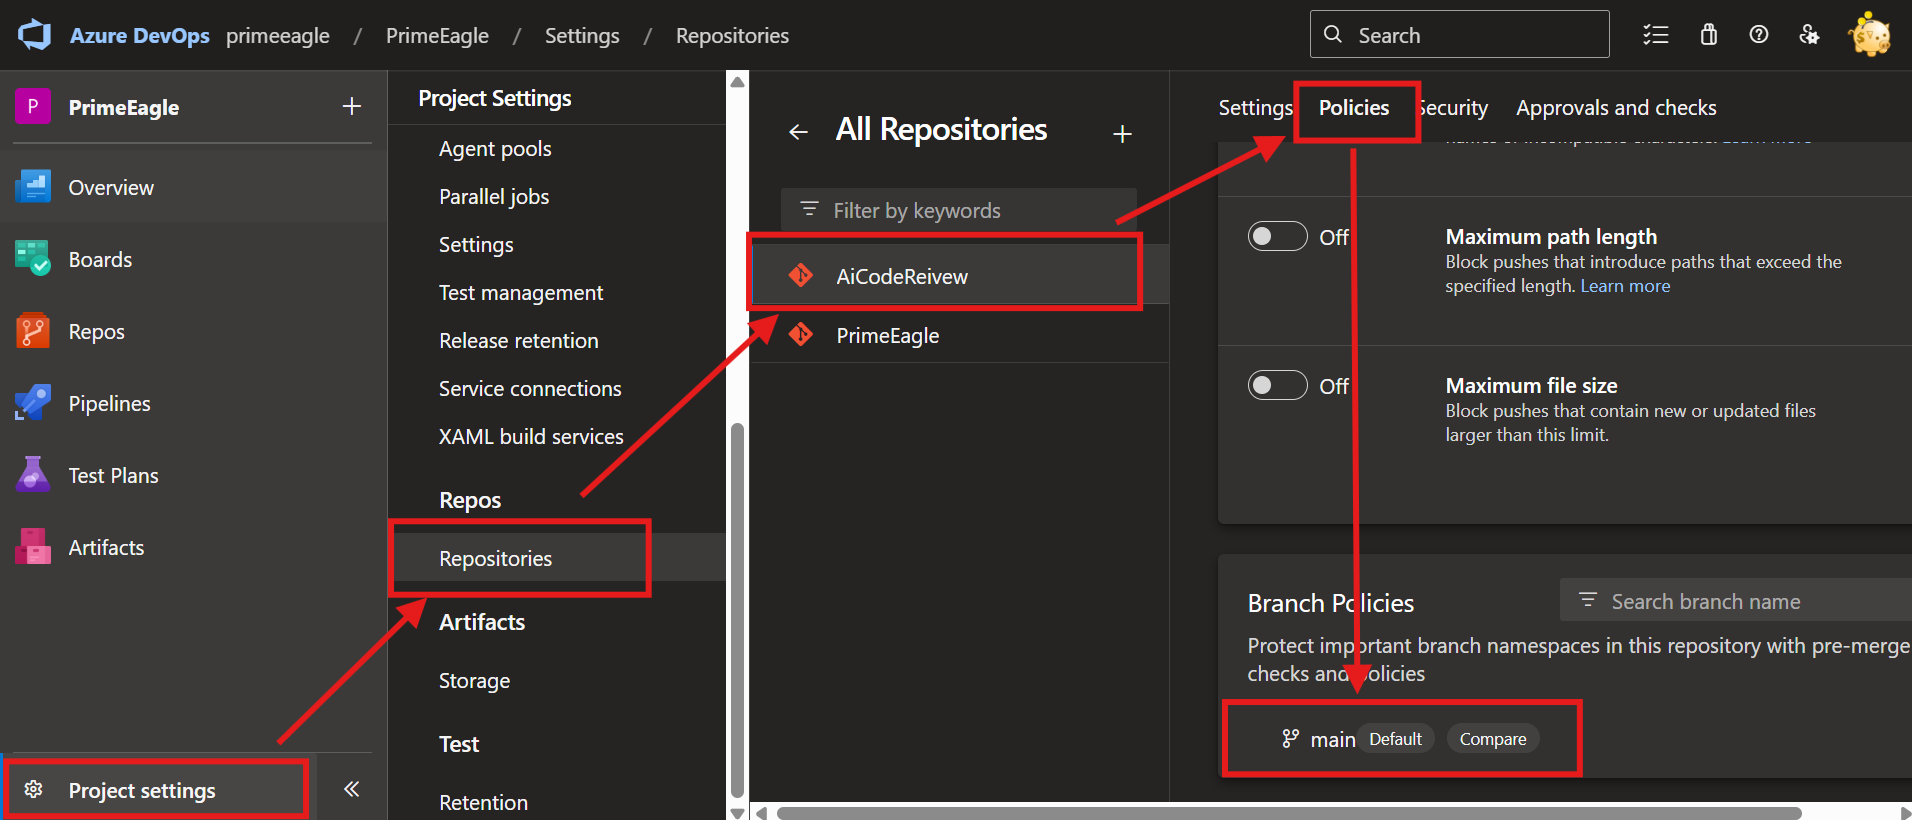Screen dimensions: 1912x820
Task: Click the Maximum file size heading
Action: click(x=1531, y=385)
